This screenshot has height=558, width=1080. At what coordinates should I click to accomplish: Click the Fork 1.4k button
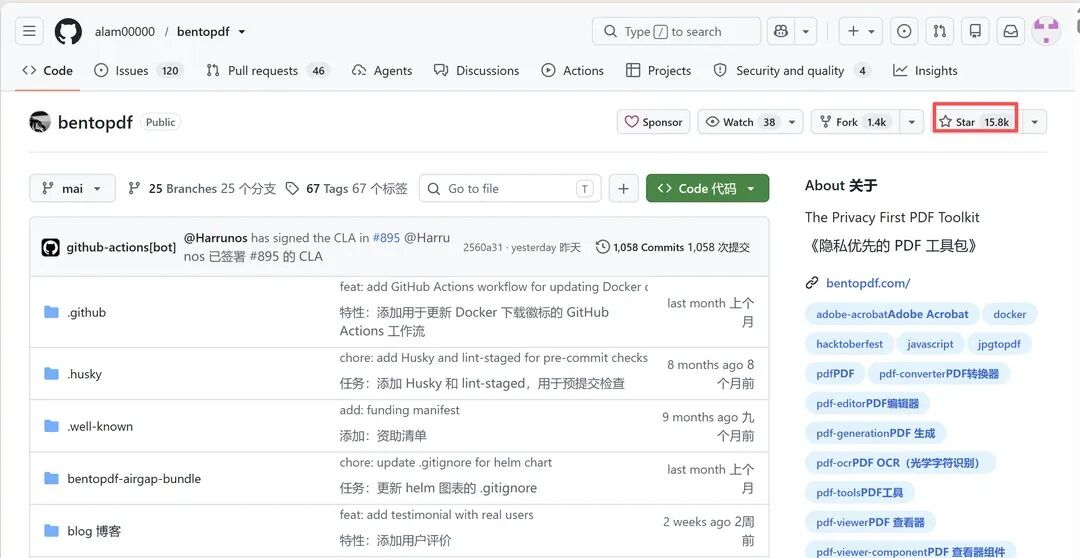(x=855, y=122)
